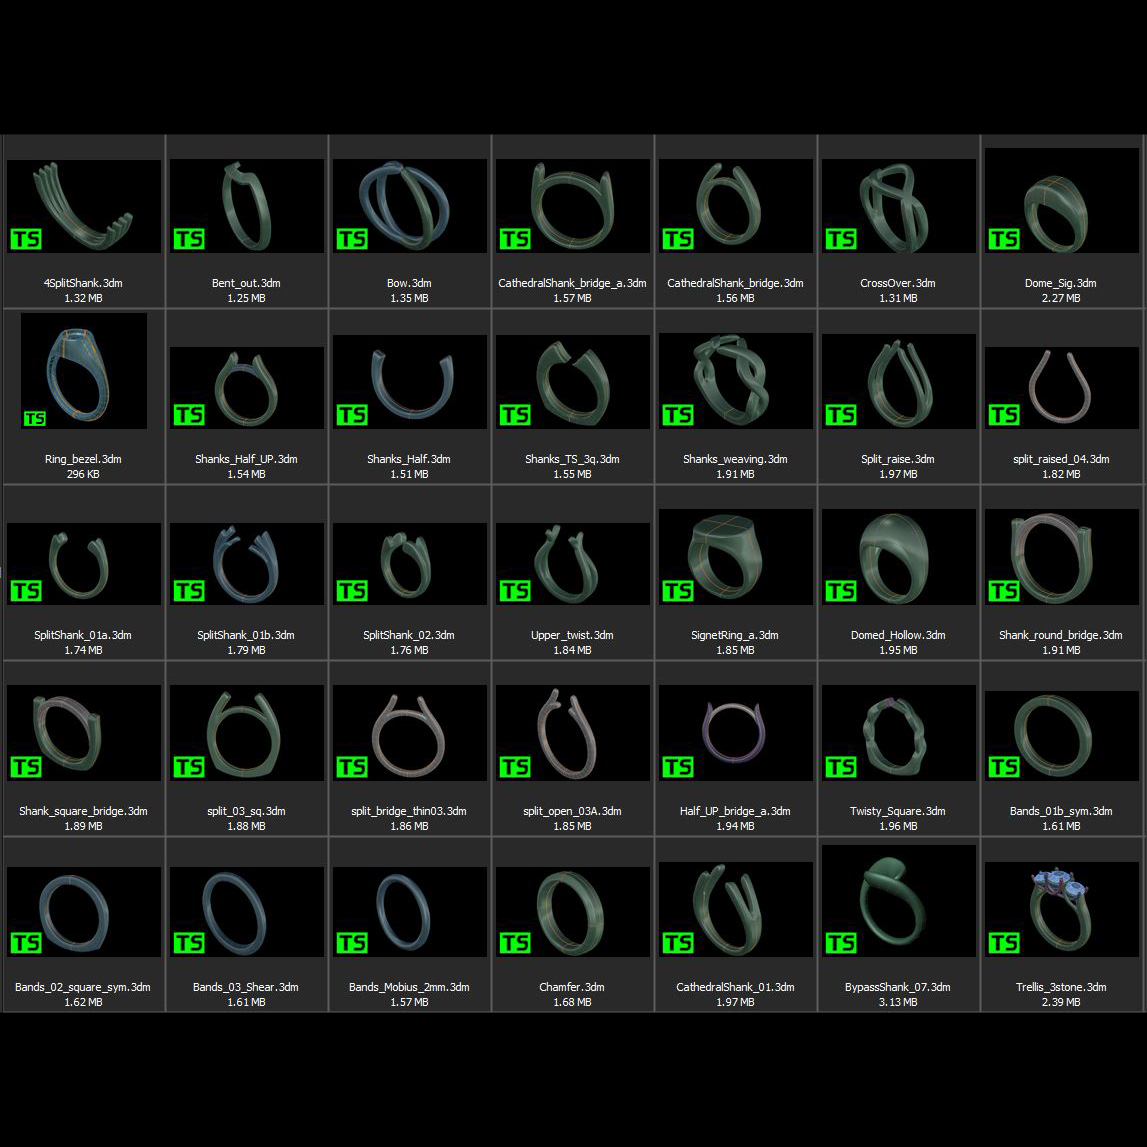The image size is (1147, 1147).
Task: Select the CrossOver.3dm ring thumbnail
Action: click(x=899, y=206)
